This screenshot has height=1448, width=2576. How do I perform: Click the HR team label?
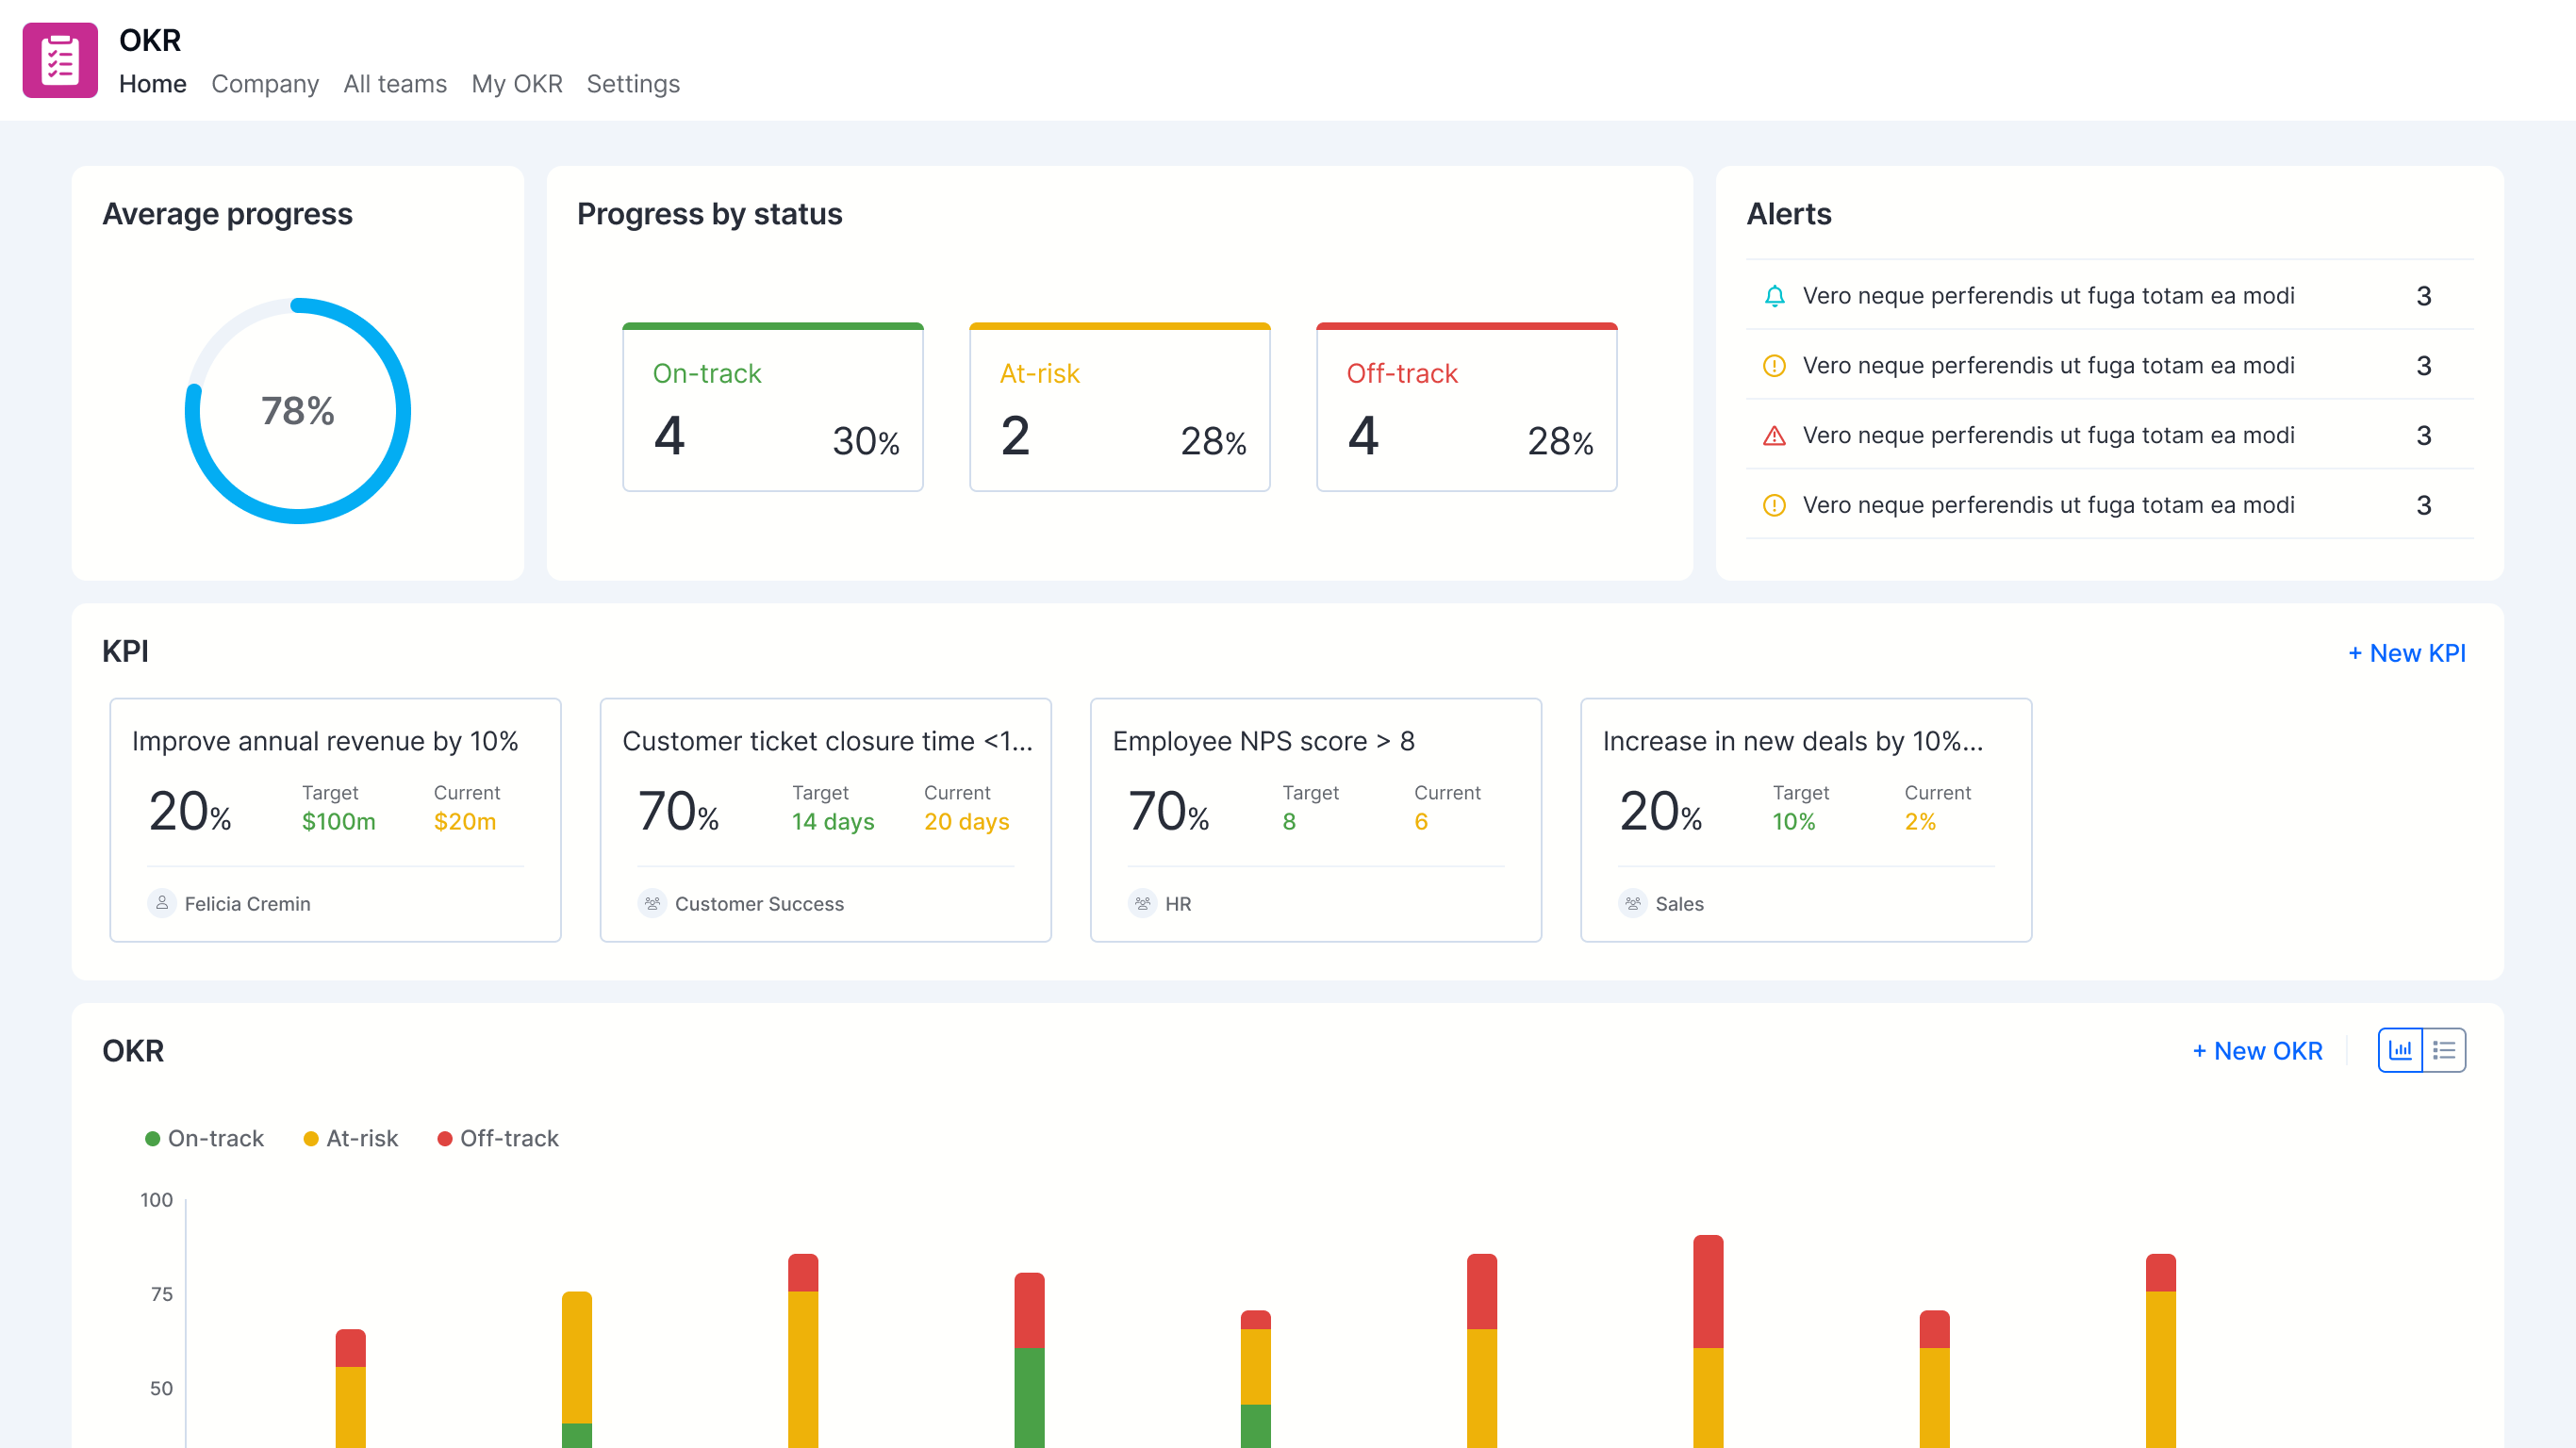1177,904
